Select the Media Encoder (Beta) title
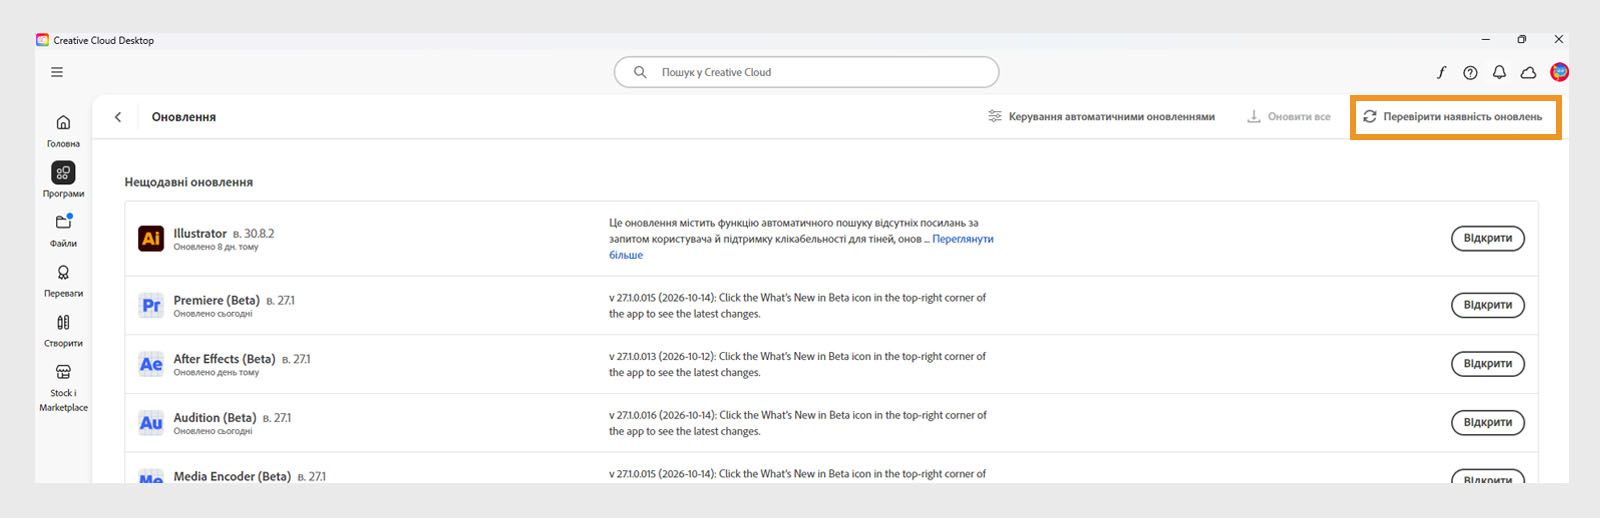The height and width of the screenshot is (518, 1600). pos(232,476)
